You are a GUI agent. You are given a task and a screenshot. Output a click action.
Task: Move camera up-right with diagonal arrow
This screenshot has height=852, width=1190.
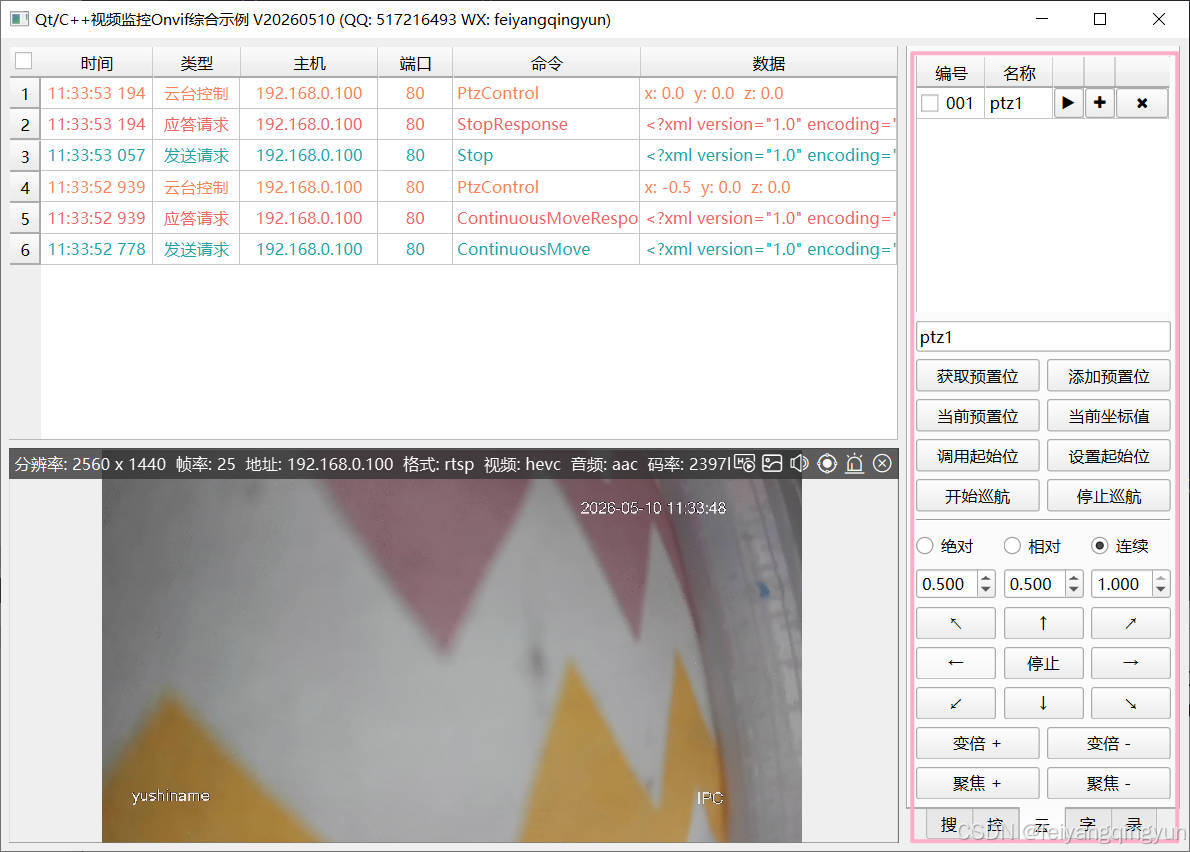[x=1131, y=624]
